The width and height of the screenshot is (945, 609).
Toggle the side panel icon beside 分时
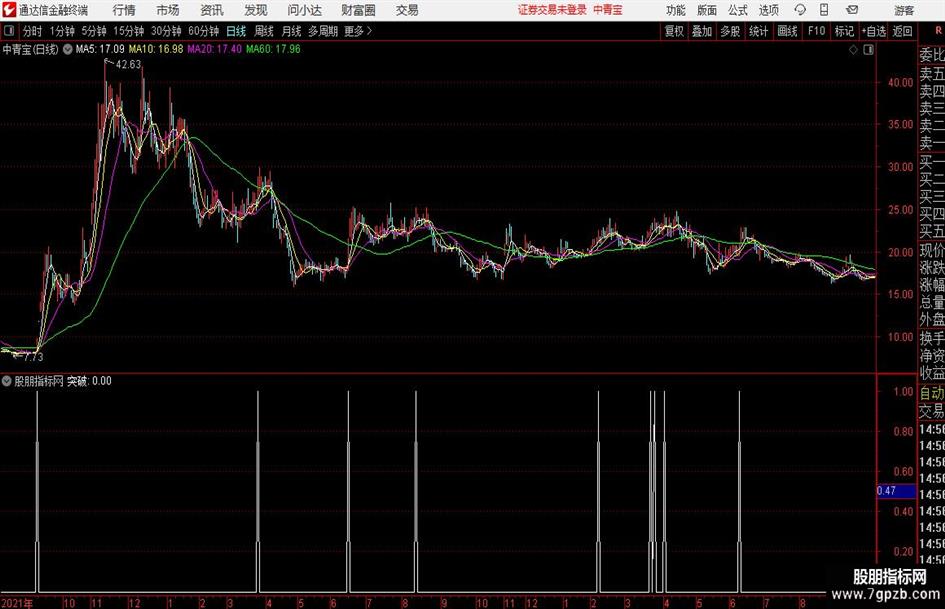(9, 31)
